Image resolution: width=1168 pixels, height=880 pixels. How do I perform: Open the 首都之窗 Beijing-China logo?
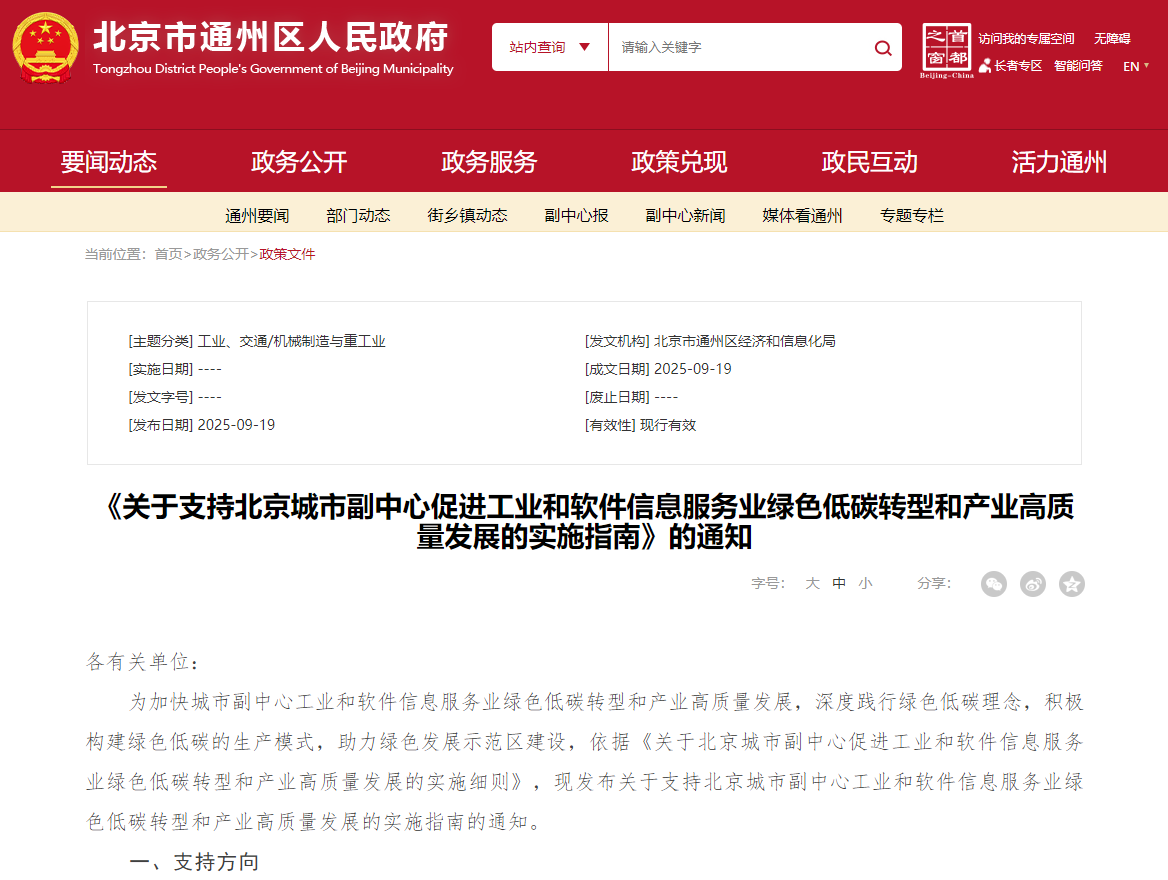tap(946, 50)
